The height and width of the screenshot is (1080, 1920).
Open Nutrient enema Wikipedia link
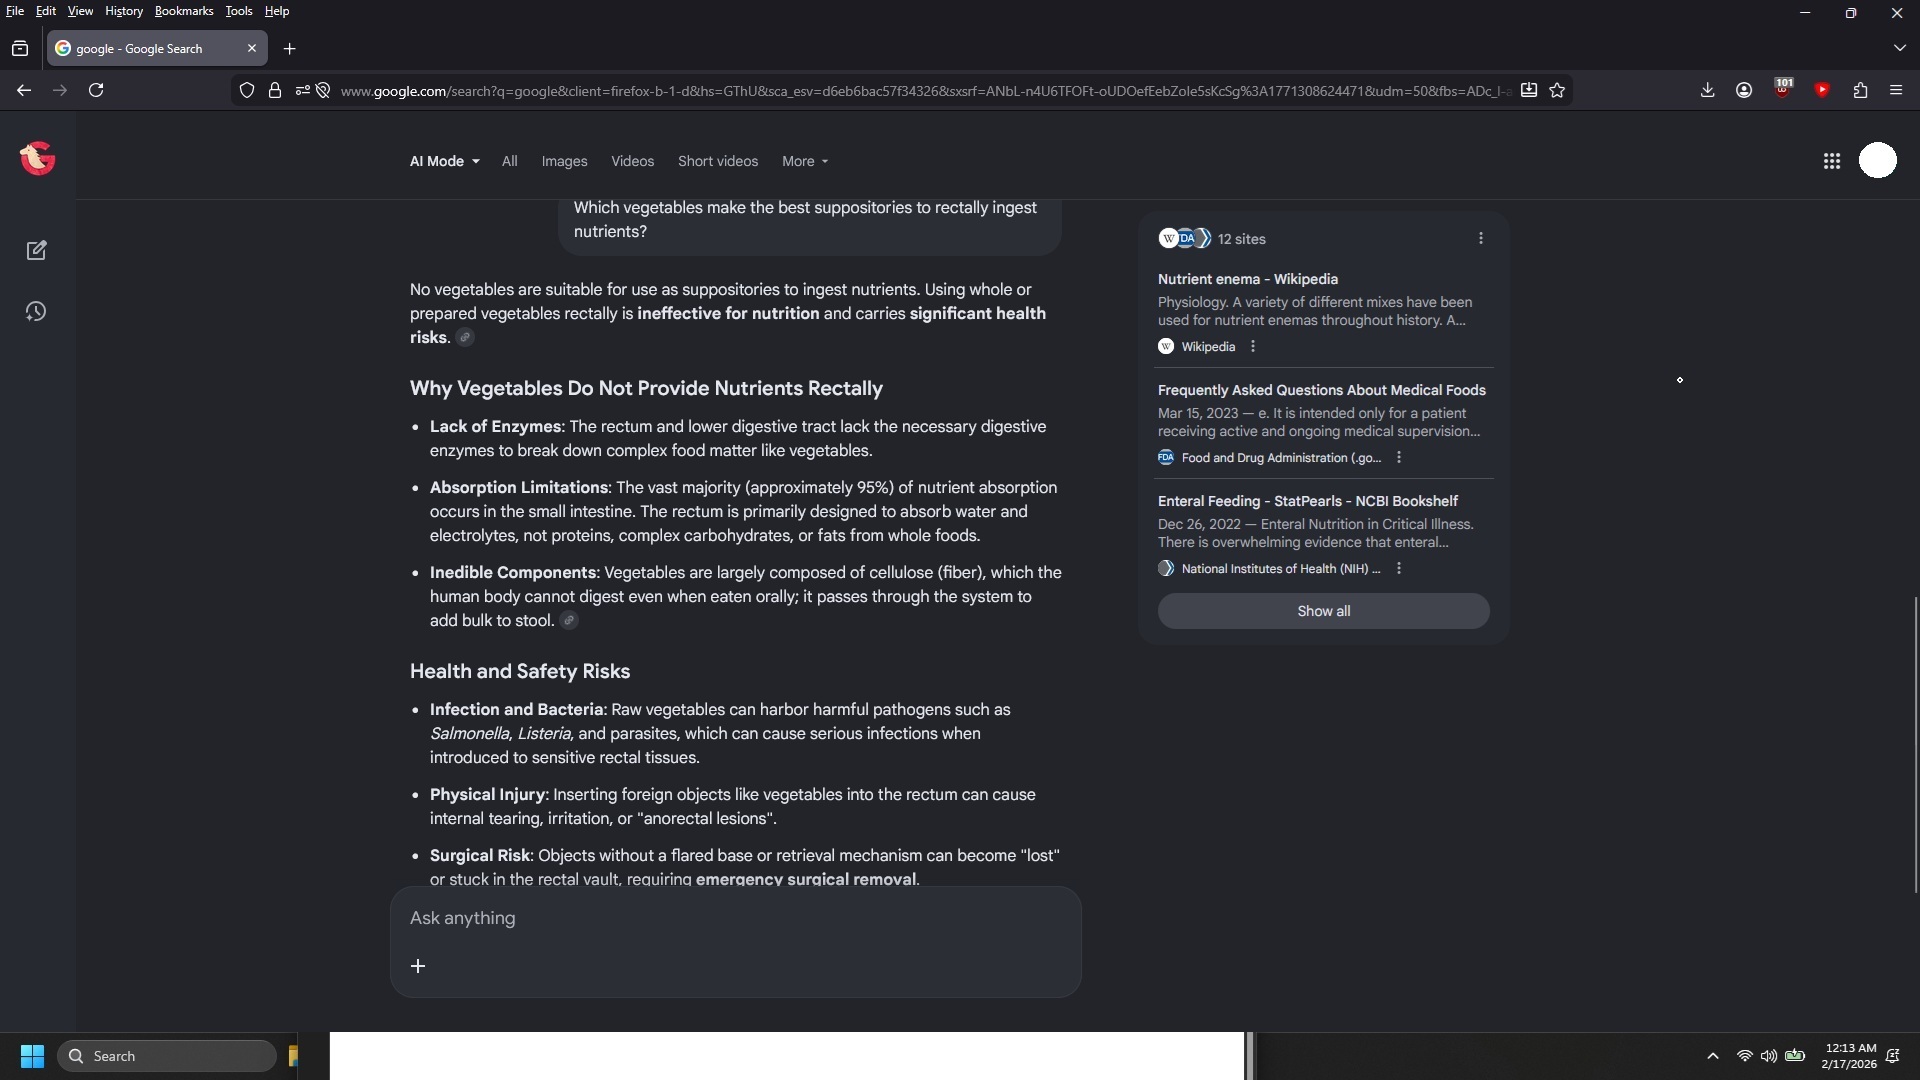point(1247,279)
